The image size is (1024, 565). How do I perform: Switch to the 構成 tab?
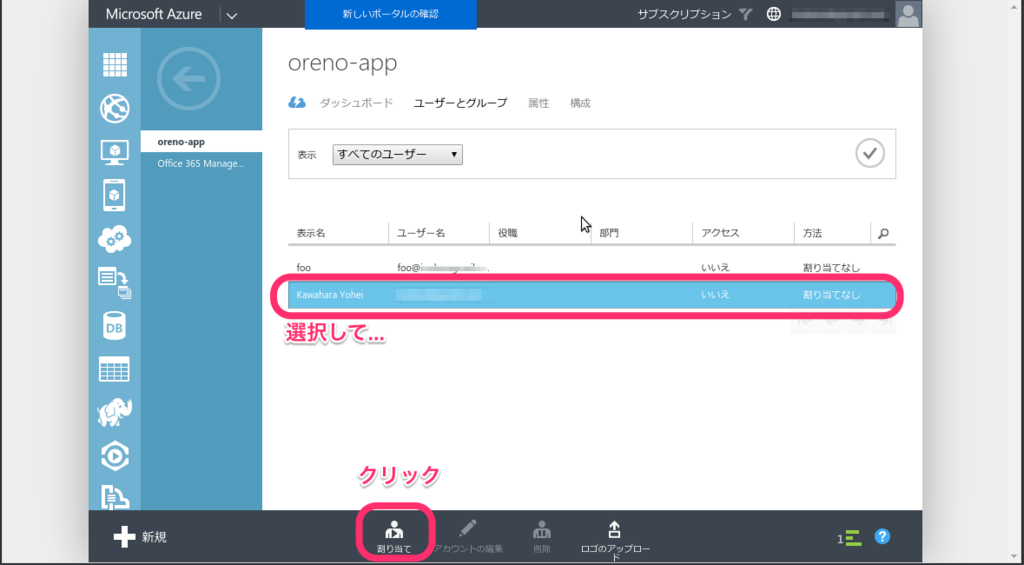click(580, 103)
